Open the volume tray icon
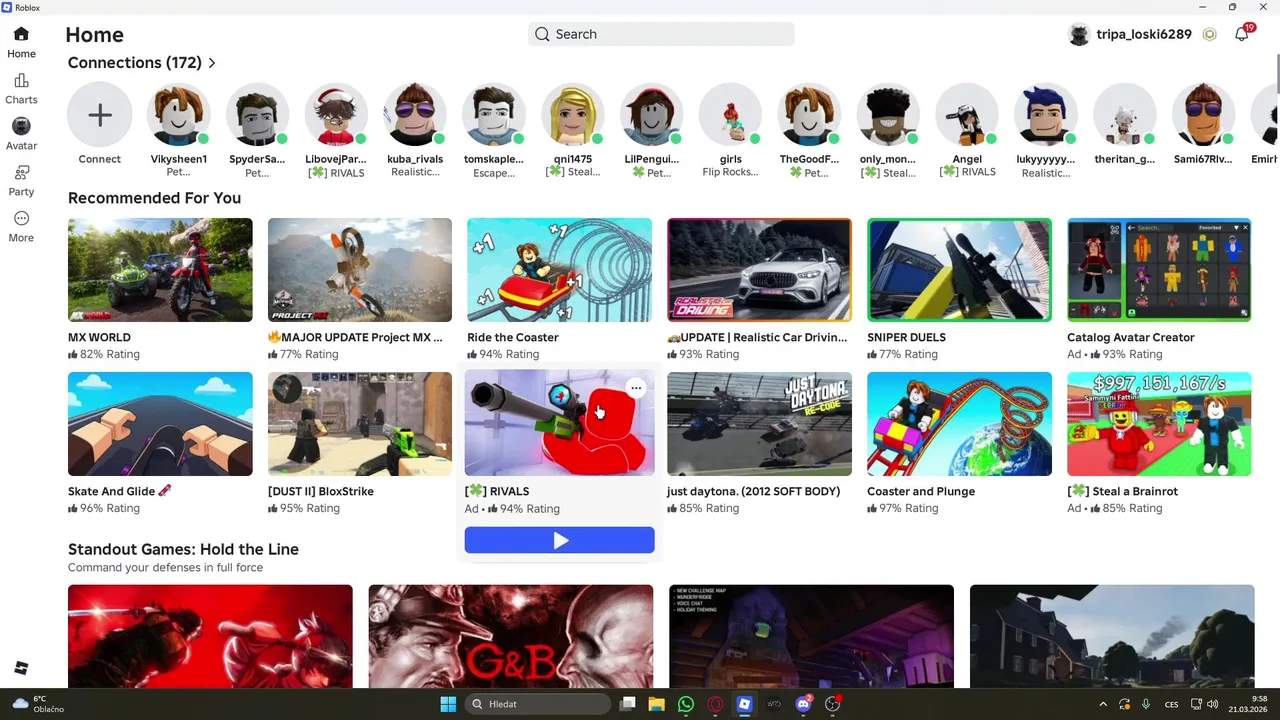This screenshot has height=720, width=1280. (1212, 704)
